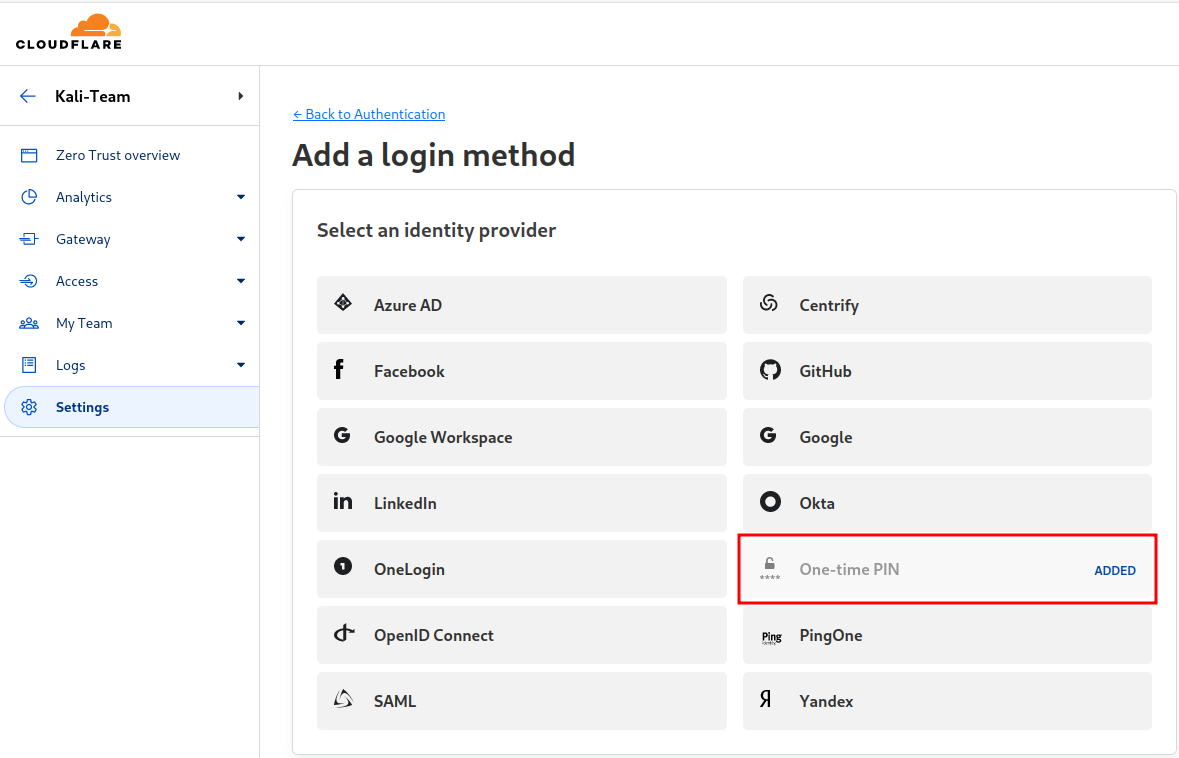
Task: Click the Gateway icon in sidebar
Action: point(29,239)
